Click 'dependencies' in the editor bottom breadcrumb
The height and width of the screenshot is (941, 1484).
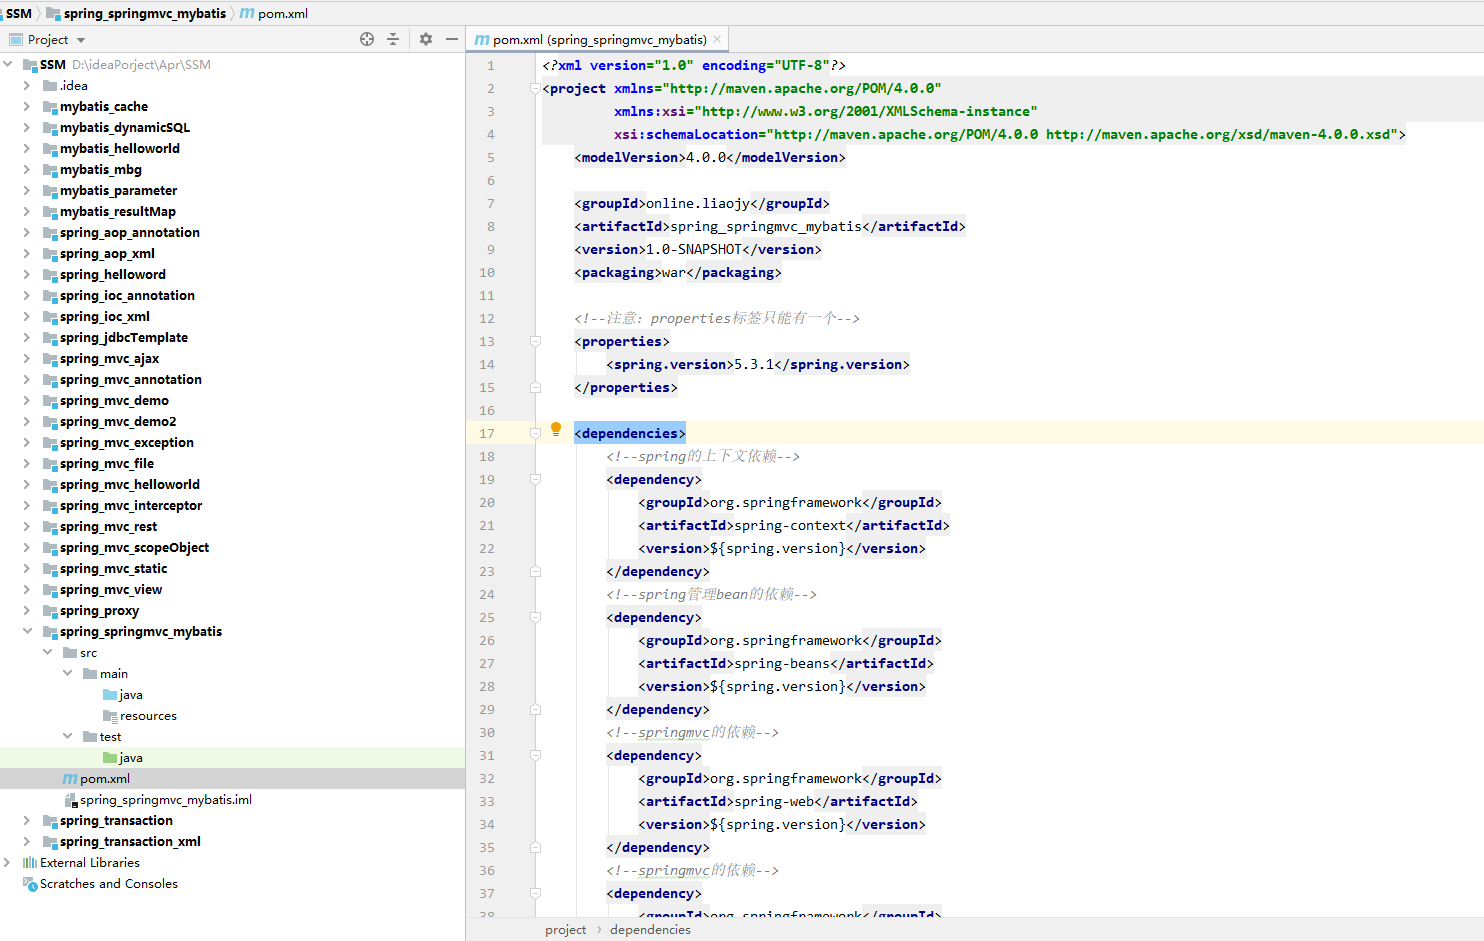[x=650, y=929]
